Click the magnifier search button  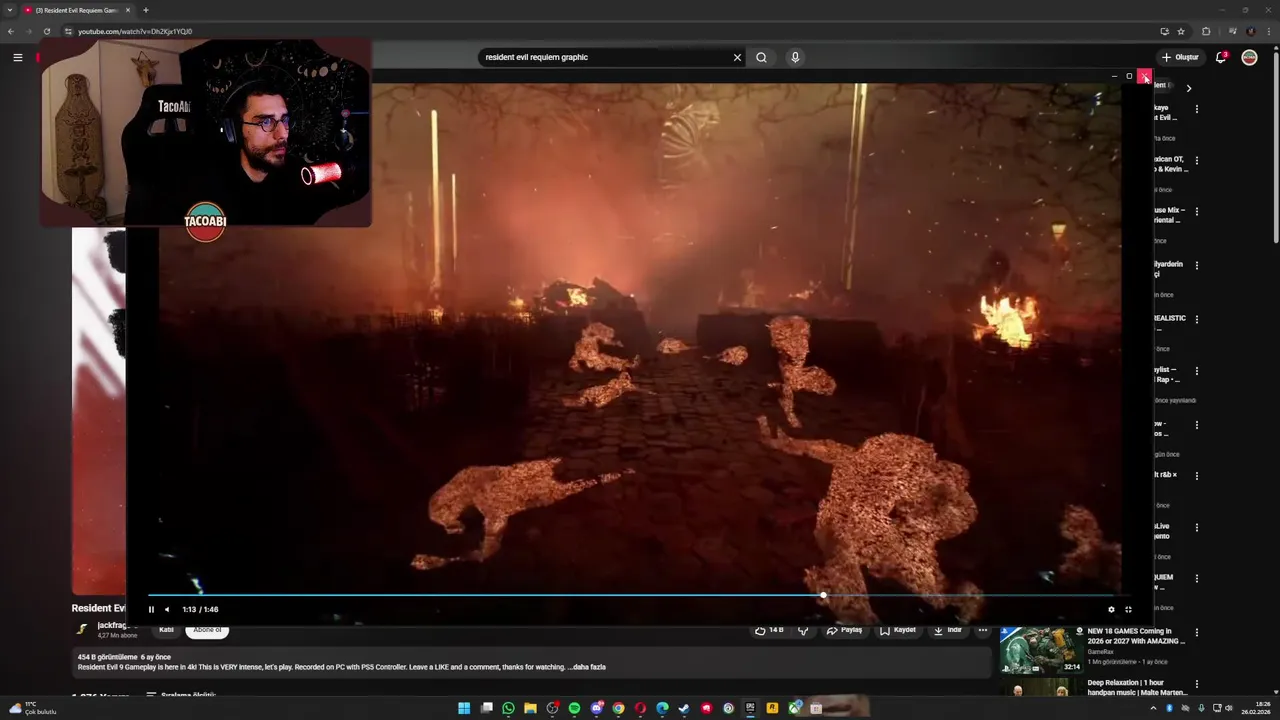pyautogui.click(x=761, y=57)
